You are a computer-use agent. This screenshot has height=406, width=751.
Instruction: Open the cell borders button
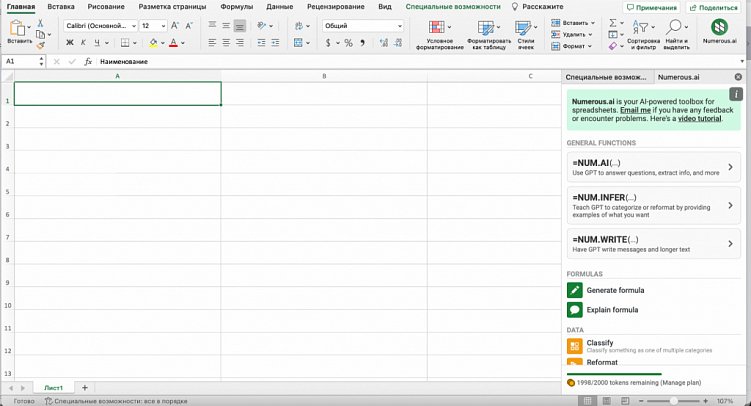click(125, 43)
